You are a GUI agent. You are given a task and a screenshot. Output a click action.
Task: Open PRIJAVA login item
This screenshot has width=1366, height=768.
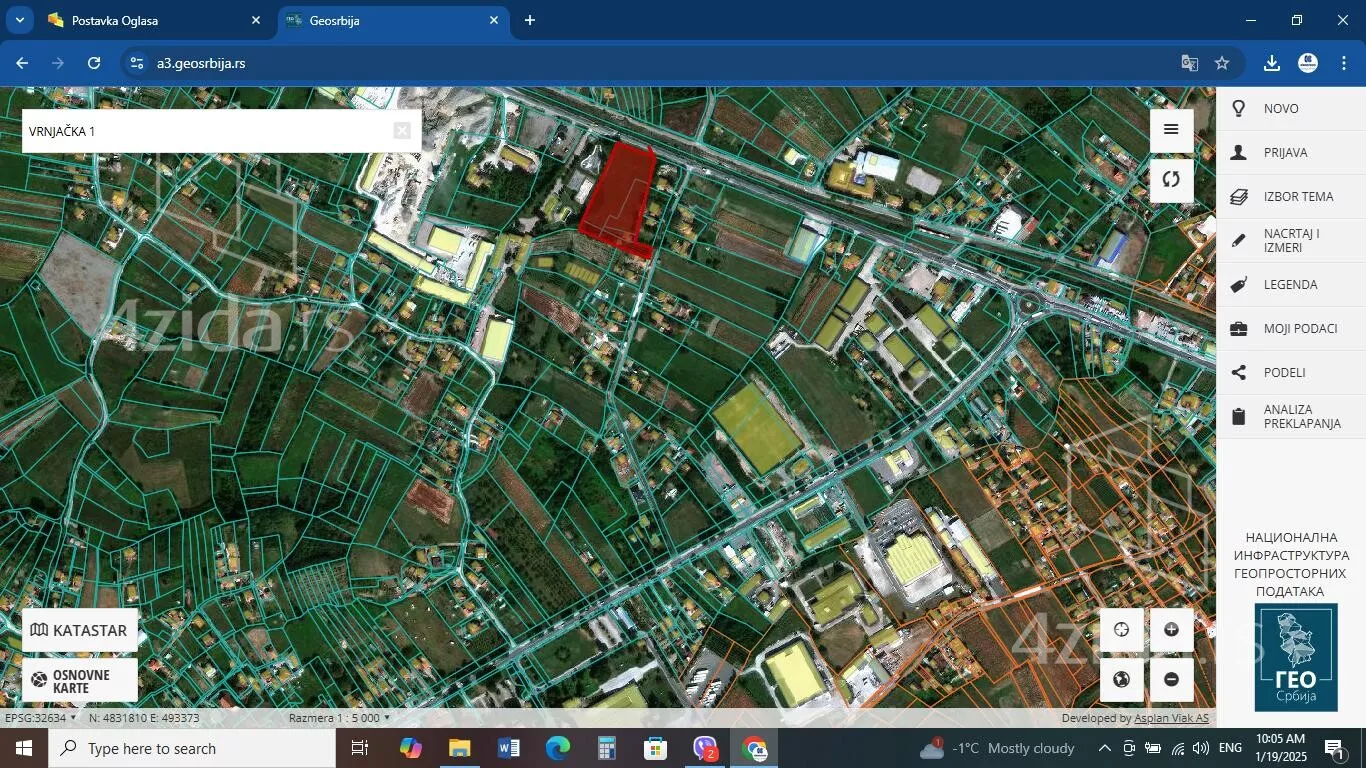click(1291, 153)
